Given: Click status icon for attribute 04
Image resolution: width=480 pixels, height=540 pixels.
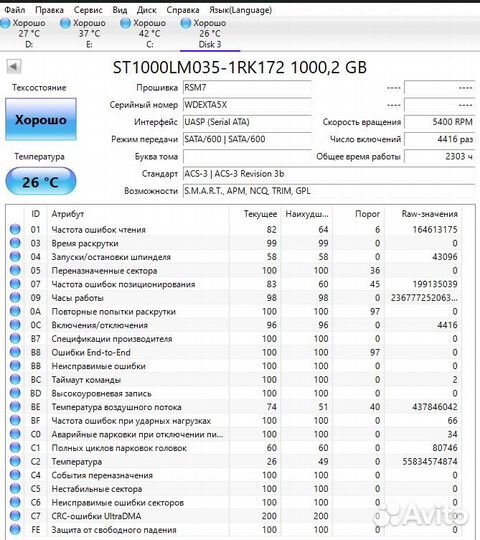Looking at the screenshot, I should point(15,257).
